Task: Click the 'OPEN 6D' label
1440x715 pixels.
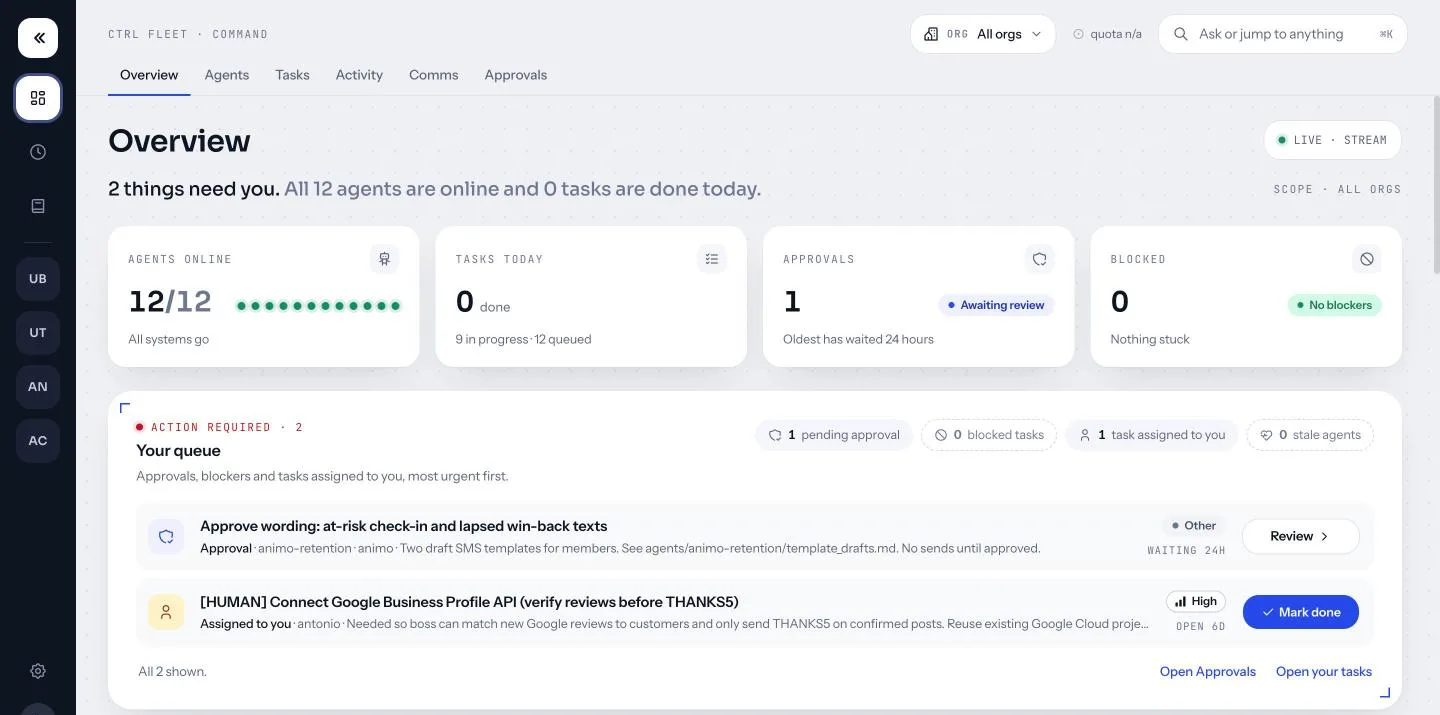Action: [x=1200, y=626]
